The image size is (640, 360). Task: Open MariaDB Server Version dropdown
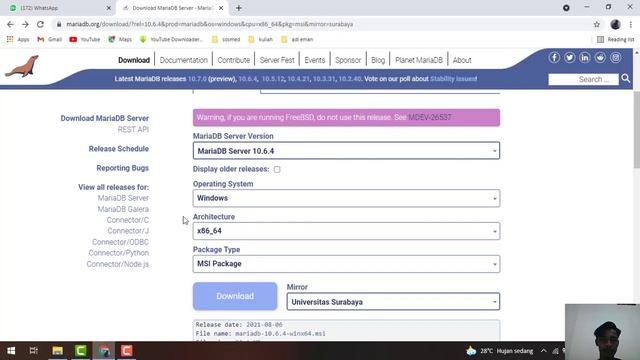[346, 151]
